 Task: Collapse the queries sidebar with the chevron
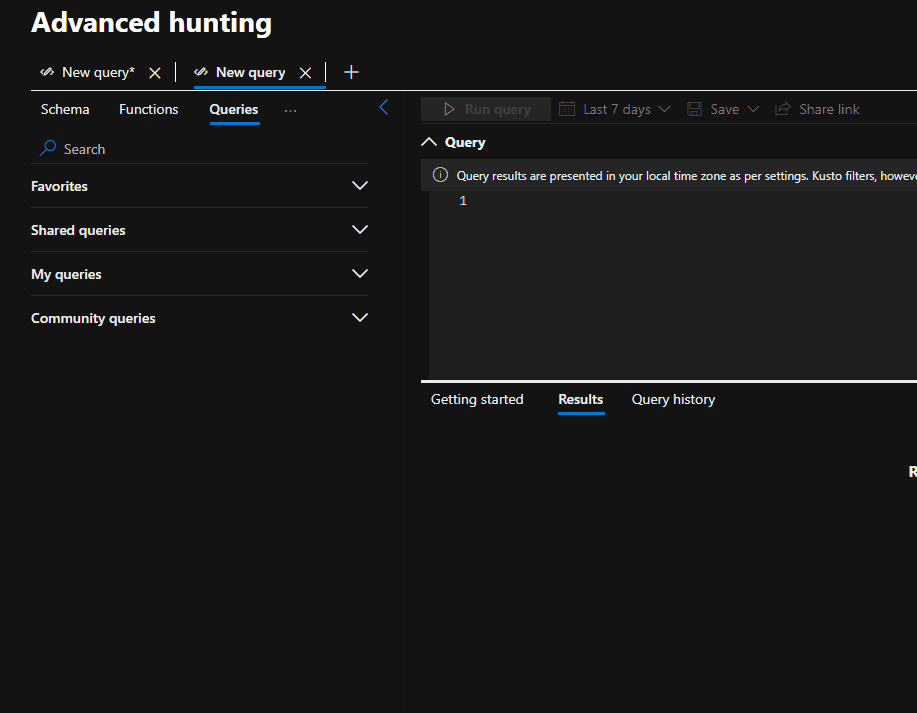point(384,107)
